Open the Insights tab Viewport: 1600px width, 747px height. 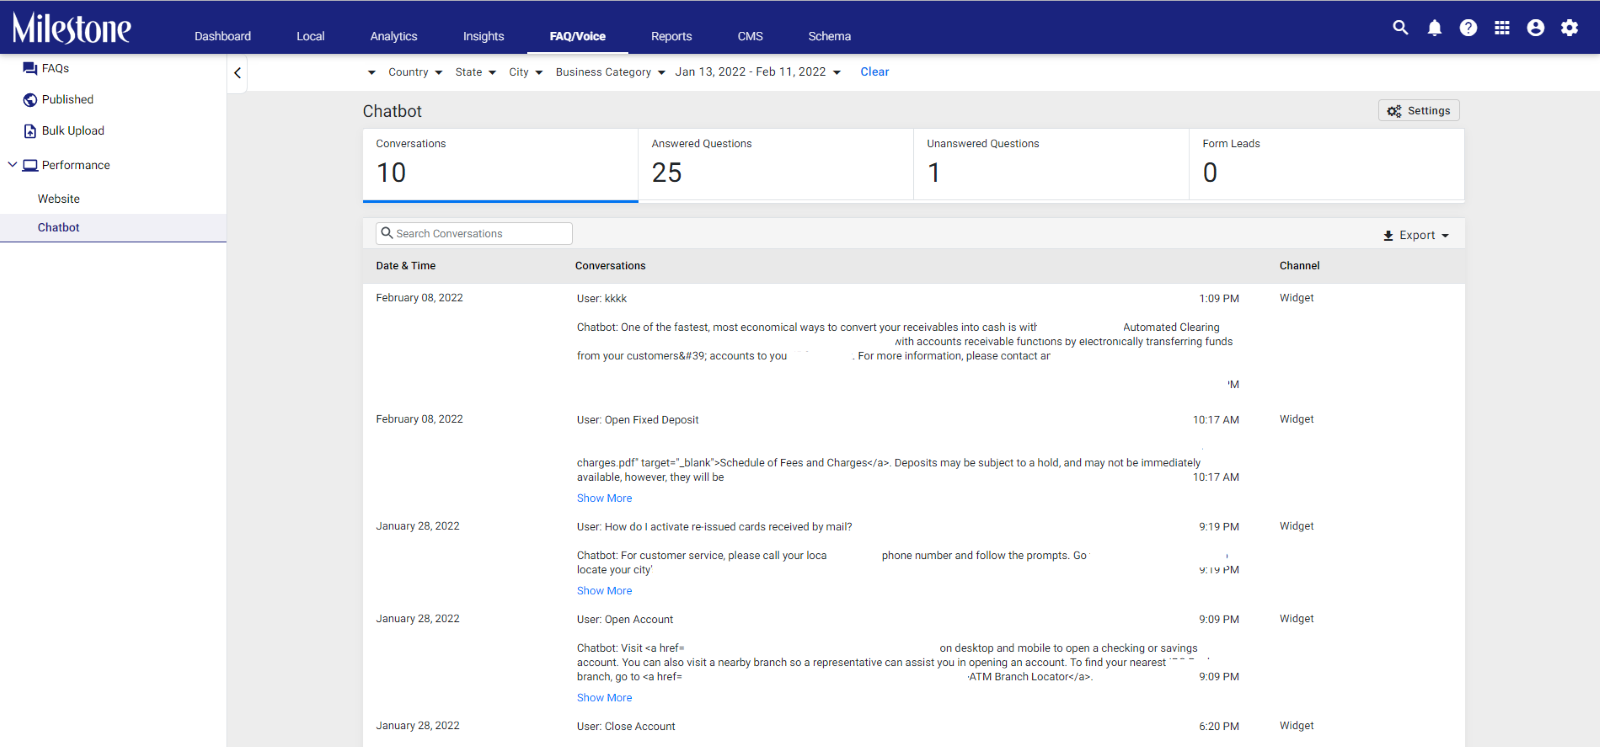483,36
